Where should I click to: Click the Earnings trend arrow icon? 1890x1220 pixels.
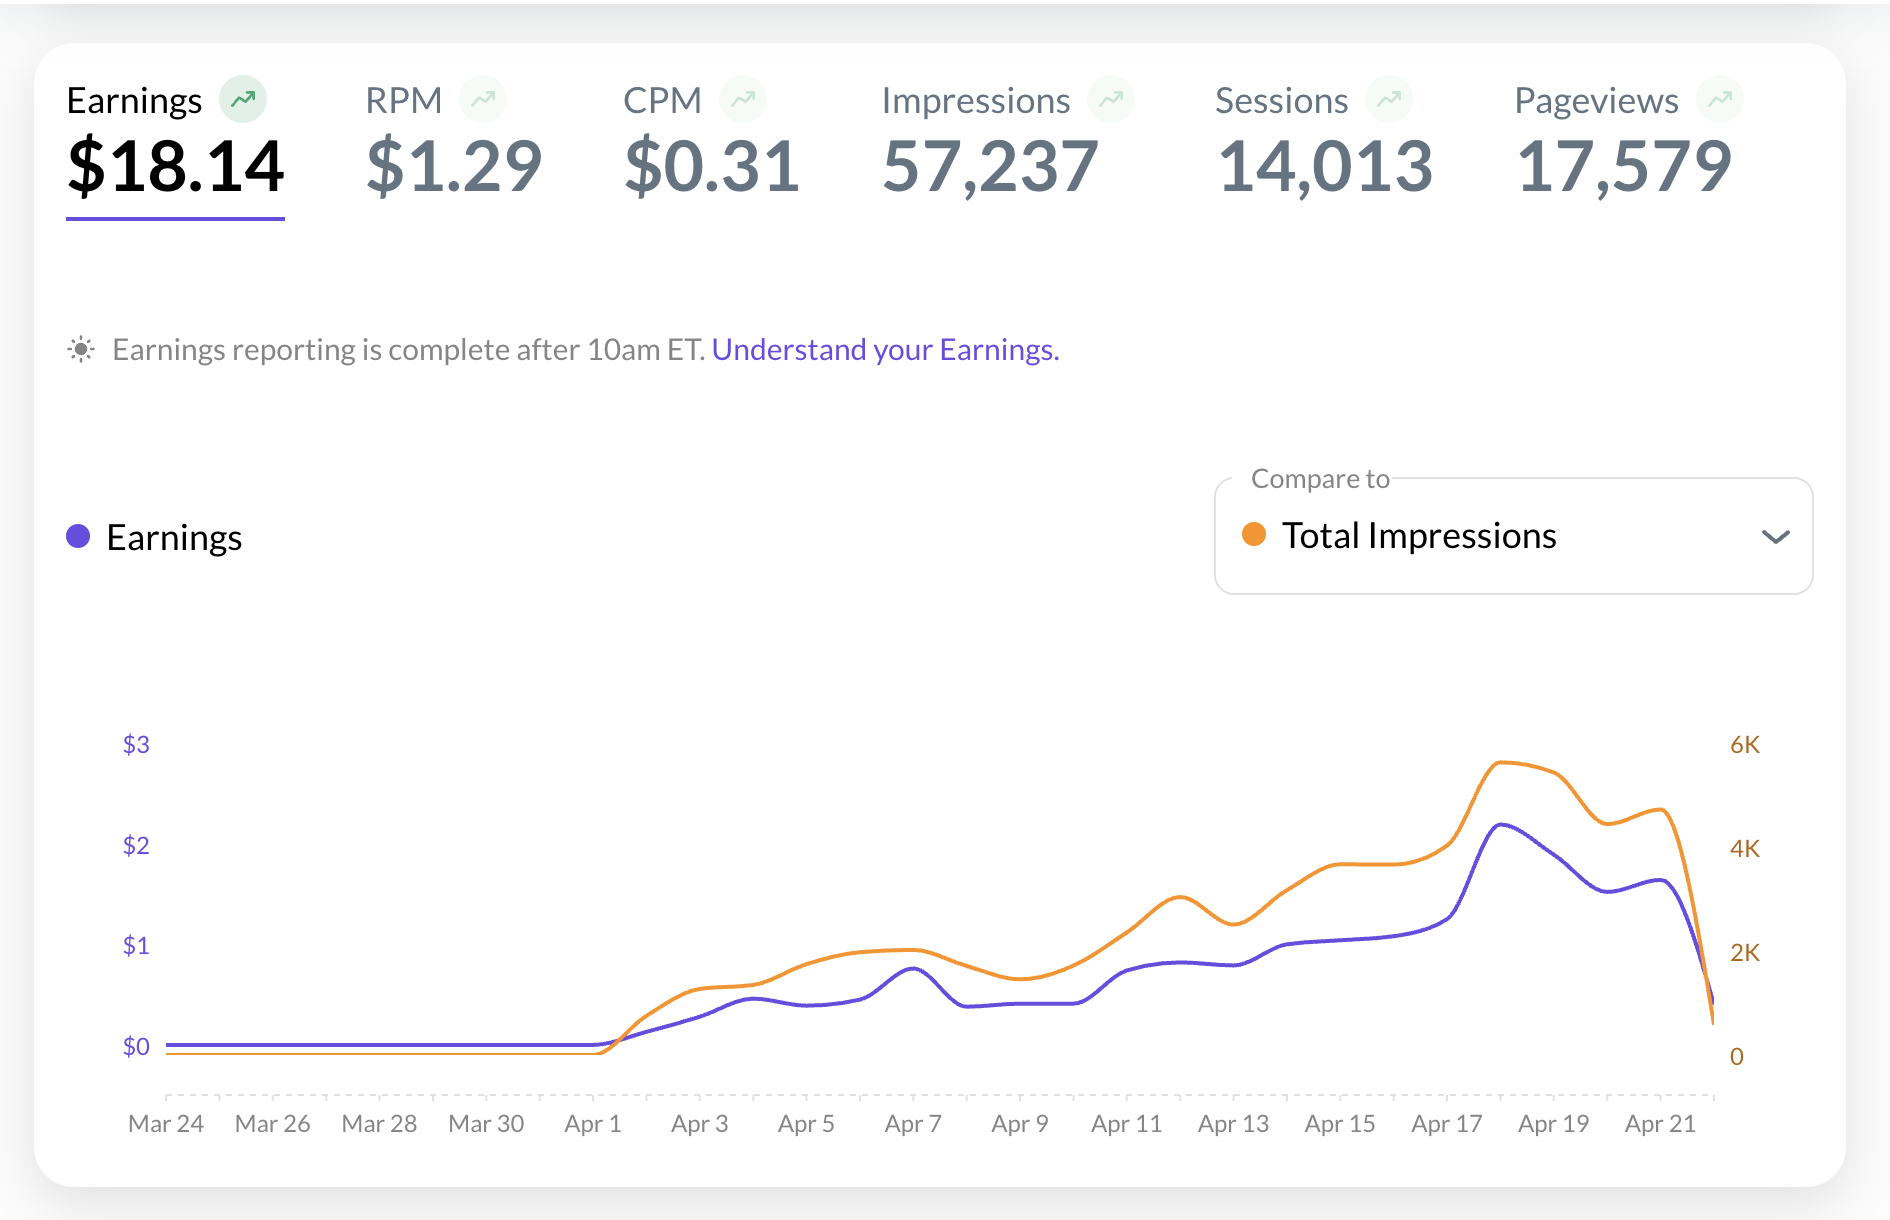(x=243, y=100)
